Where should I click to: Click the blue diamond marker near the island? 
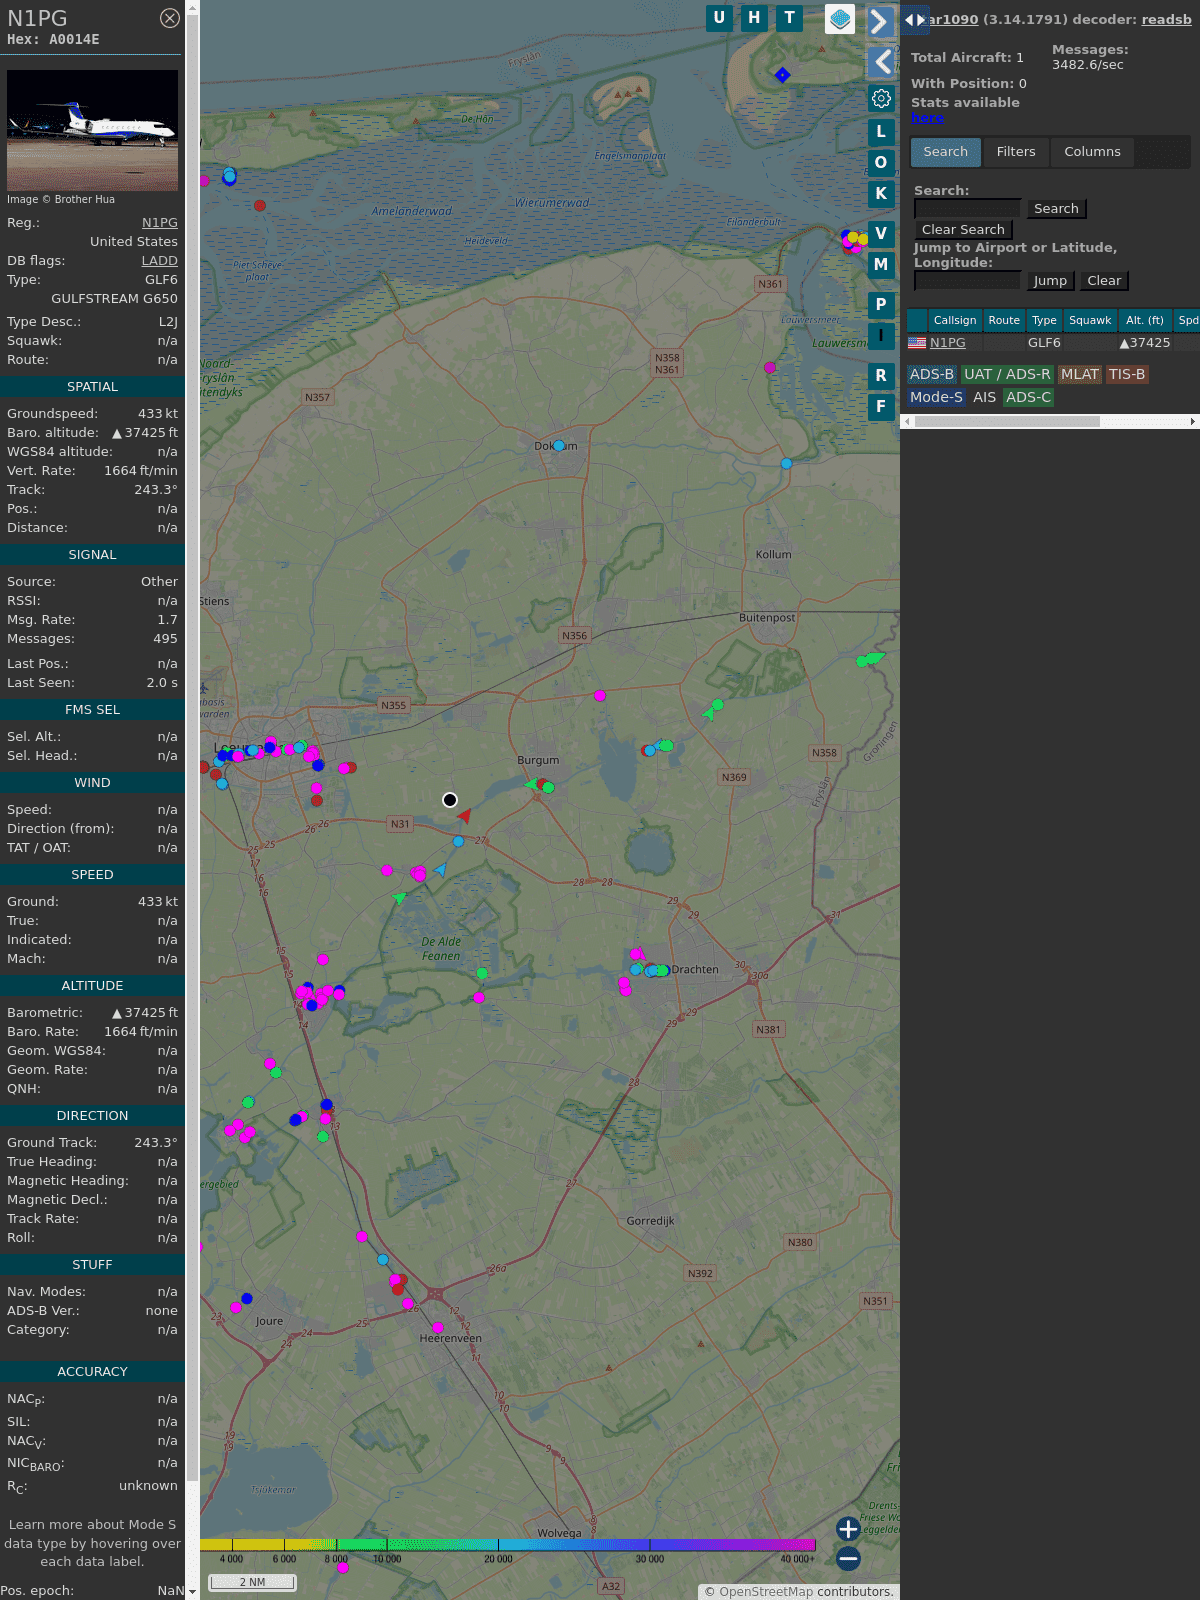pos(783,75)
